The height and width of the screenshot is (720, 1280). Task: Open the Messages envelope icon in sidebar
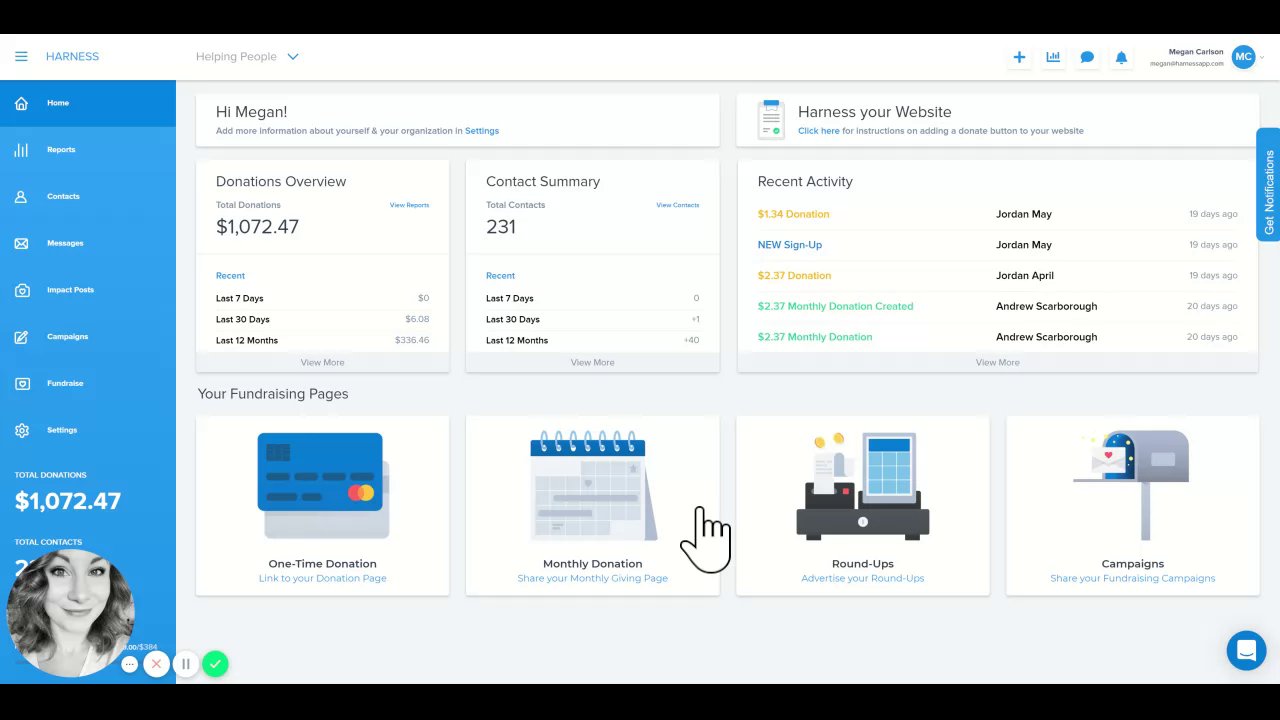pos(21,243)
